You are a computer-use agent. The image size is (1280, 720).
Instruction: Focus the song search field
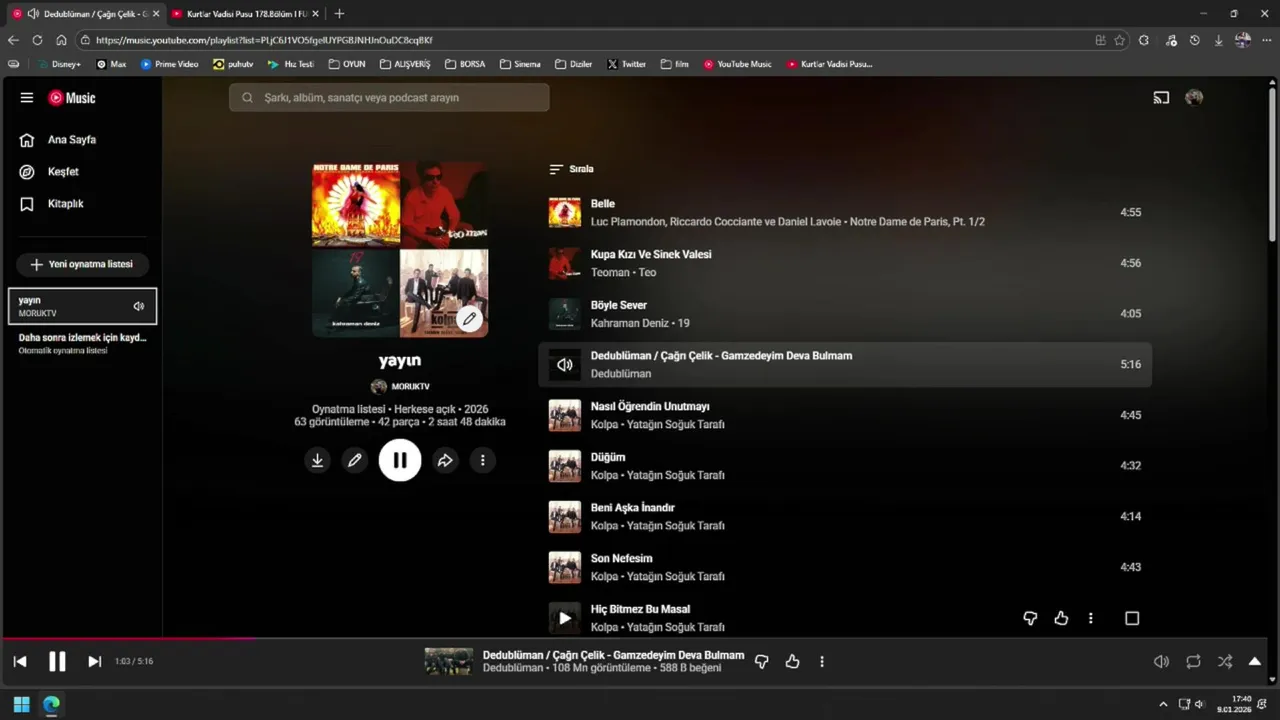click(x=389, y=98)
